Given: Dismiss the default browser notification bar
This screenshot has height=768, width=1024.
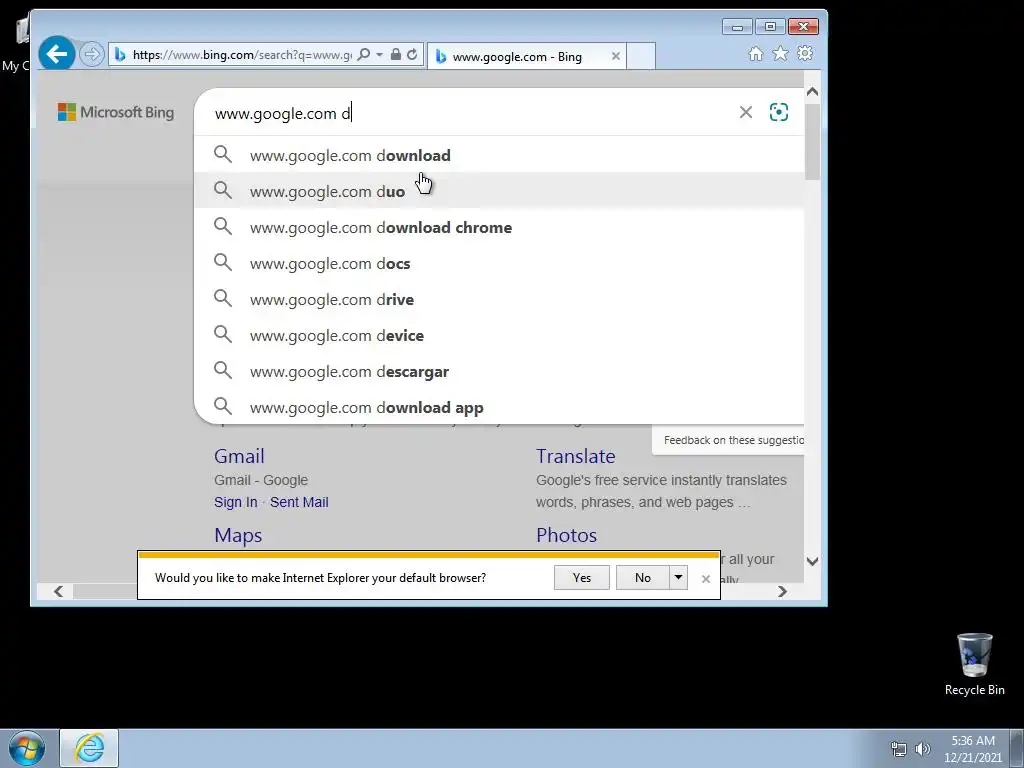Looking at the screenshot, I should [x=705, y=579].
